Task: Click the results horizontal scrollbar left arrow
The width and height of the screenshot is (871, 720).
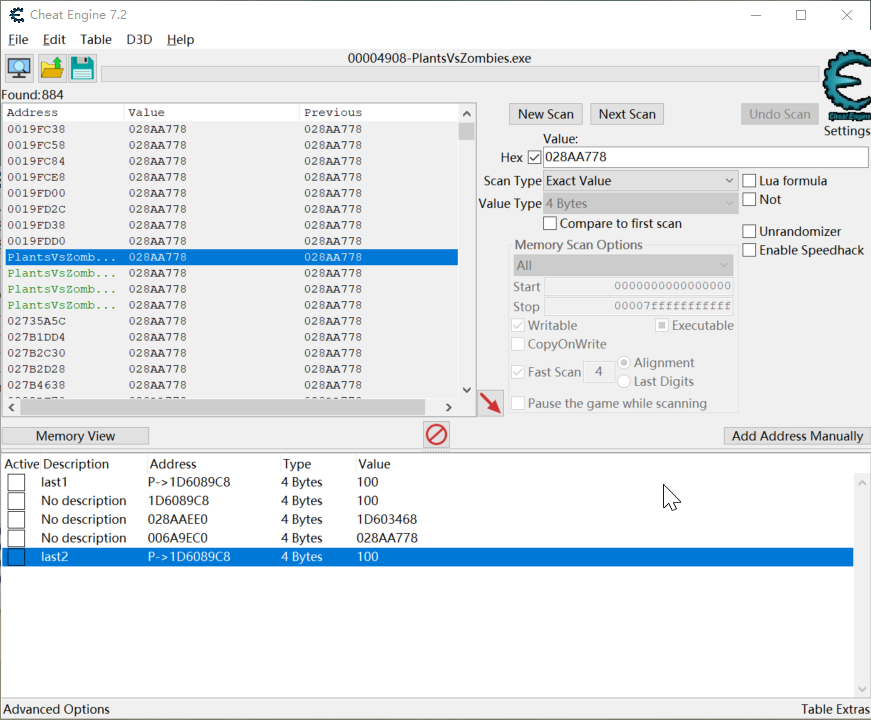Action: pos(12,407)
